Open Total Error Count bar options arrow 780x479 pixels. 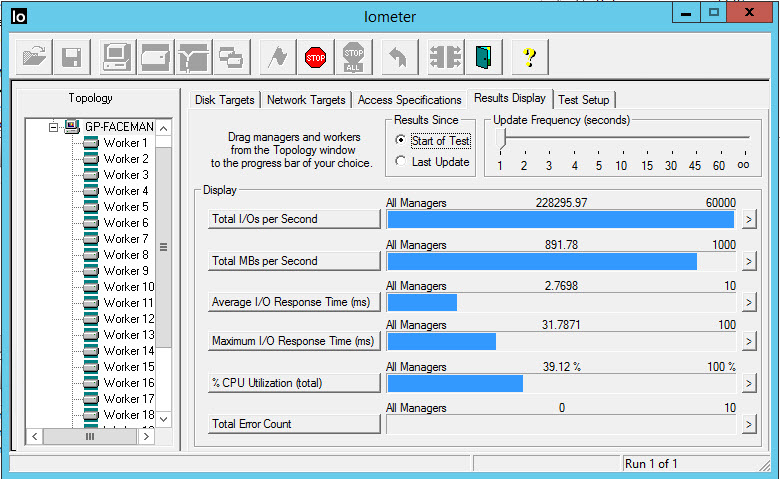pos(749,424)
